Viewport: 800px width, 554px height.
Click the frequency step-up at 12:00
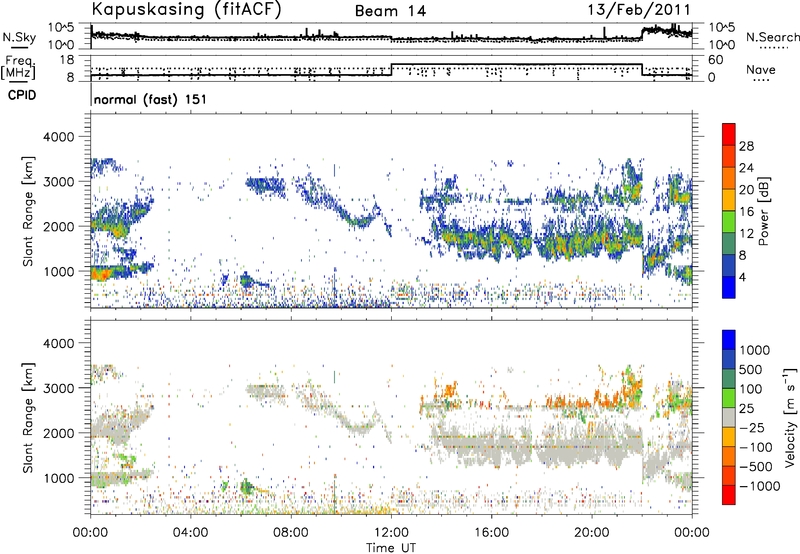(x=391, y=70)
